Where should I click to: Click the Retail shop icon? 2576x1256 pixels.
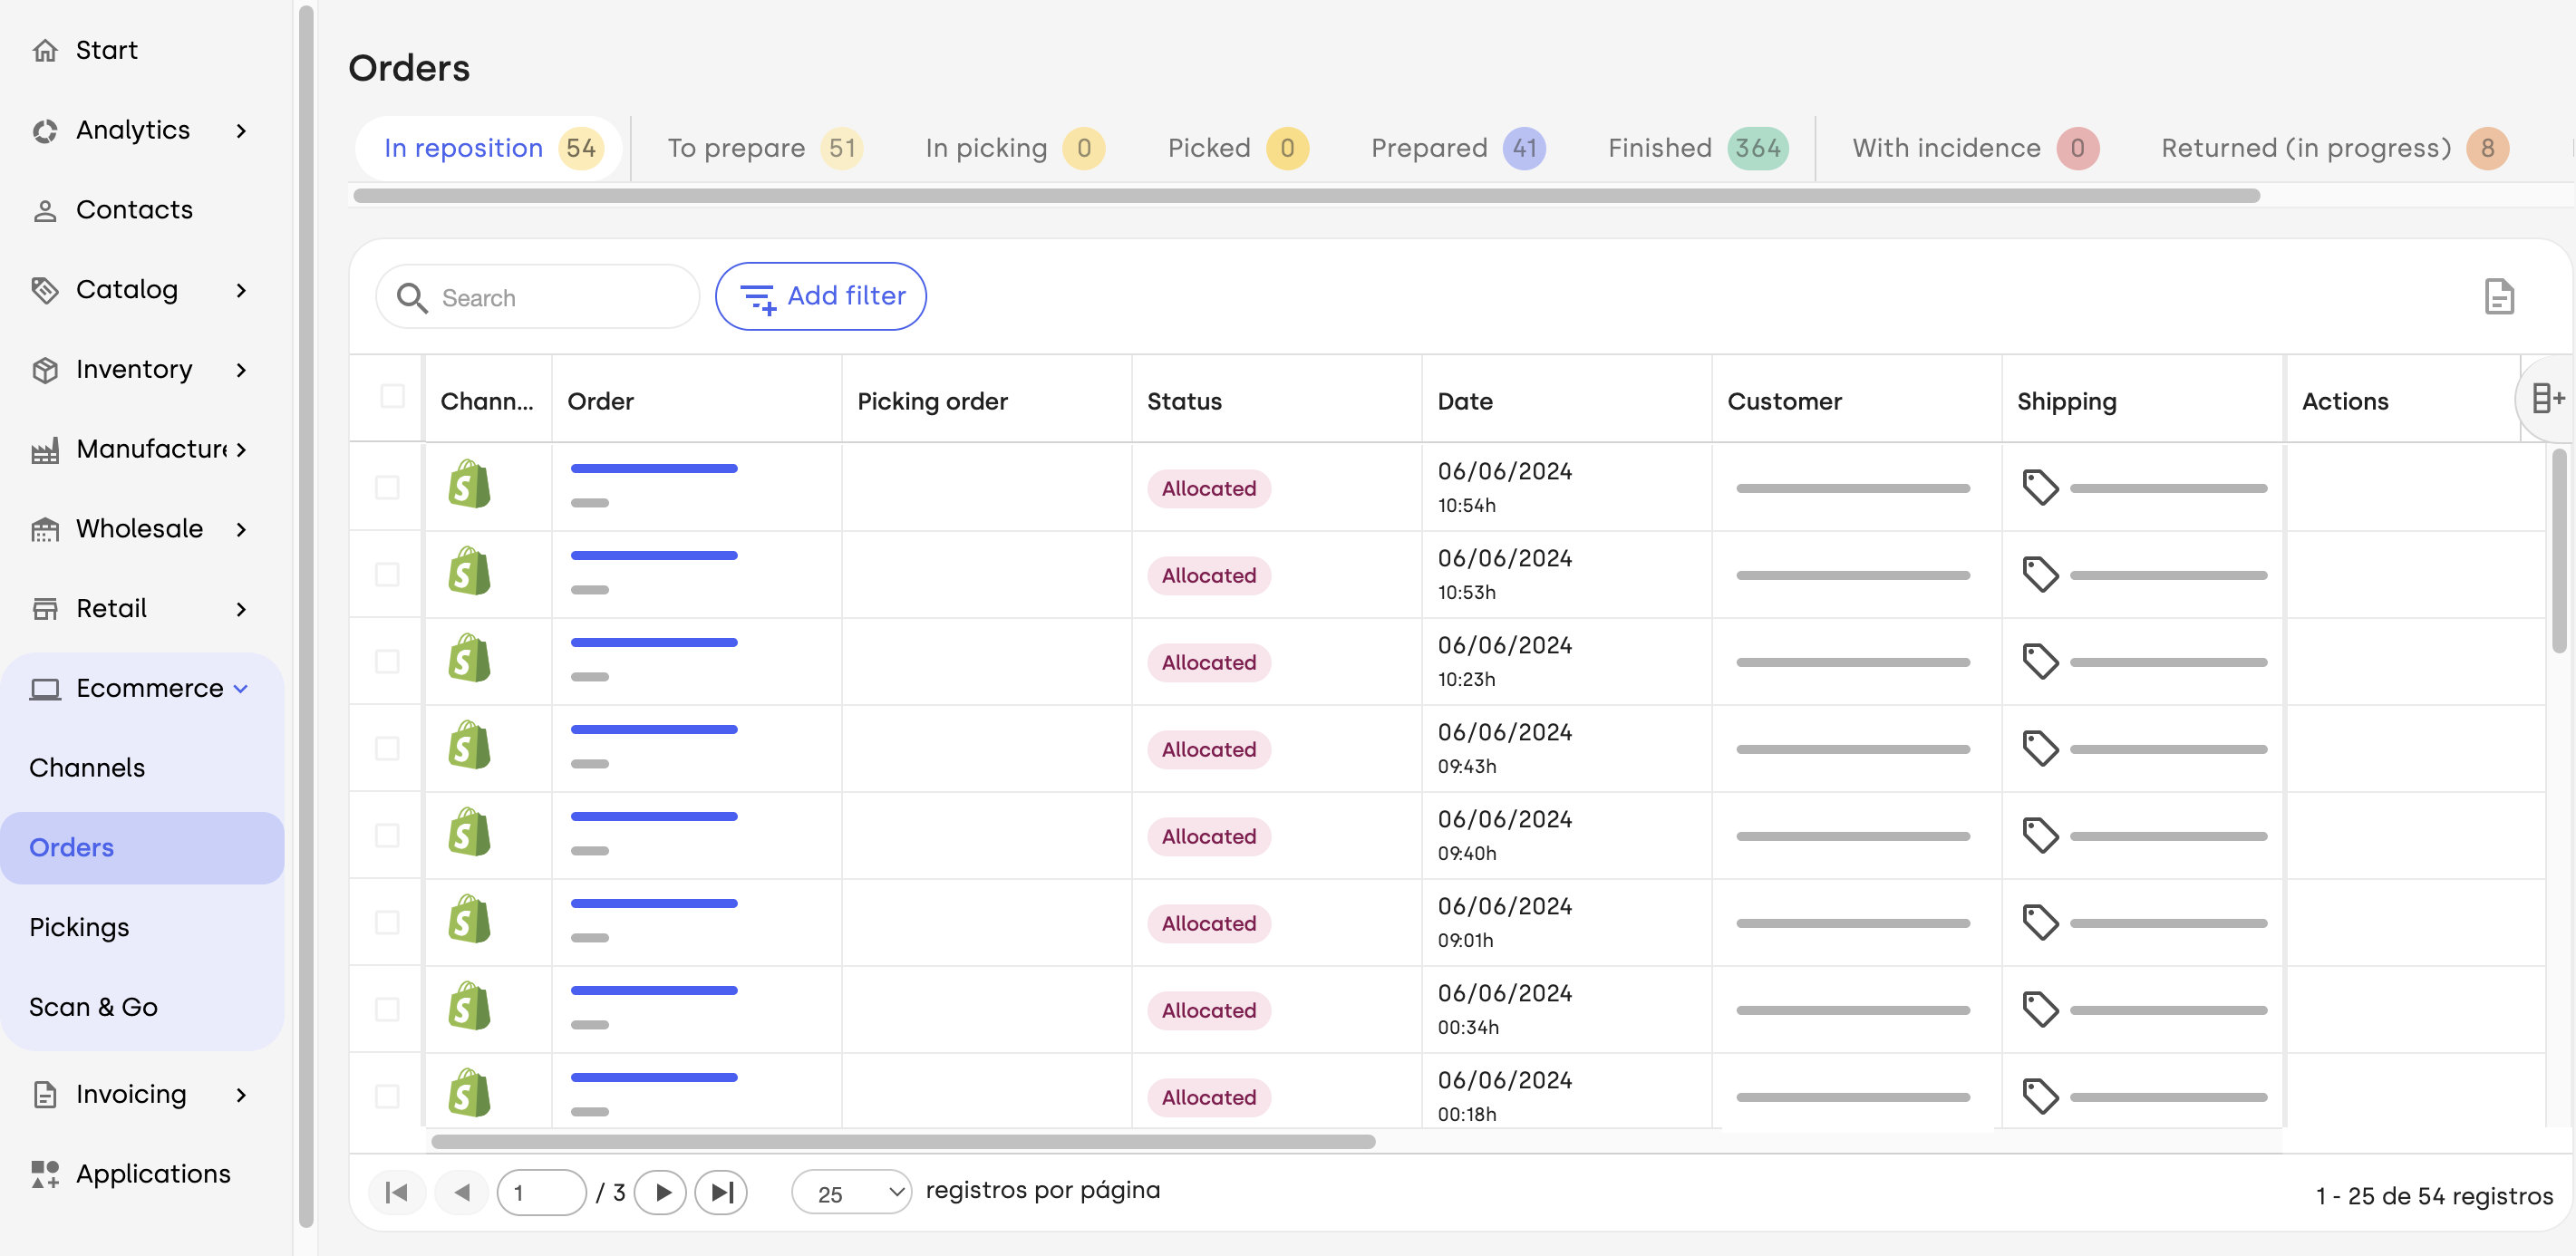45,609
